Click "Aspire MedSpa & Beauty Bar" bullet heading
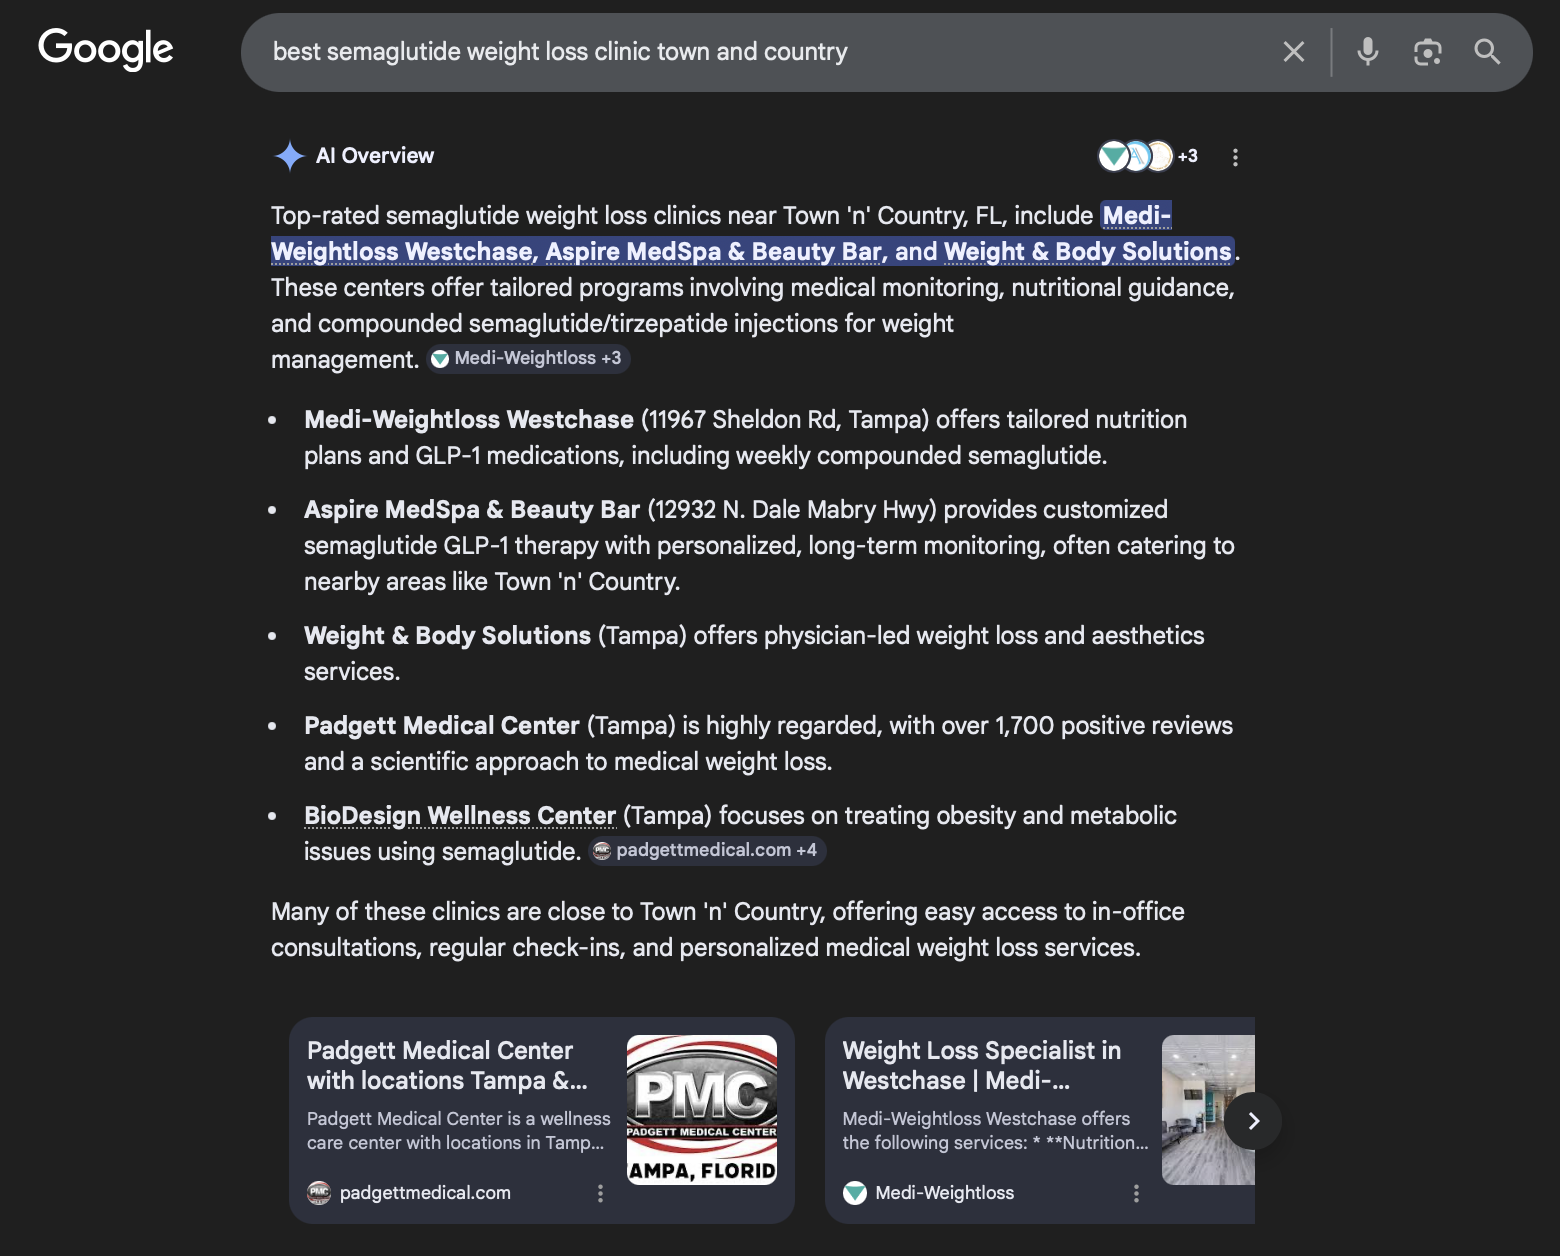This screenshot has height=1256, width=1560. [472, 510]
